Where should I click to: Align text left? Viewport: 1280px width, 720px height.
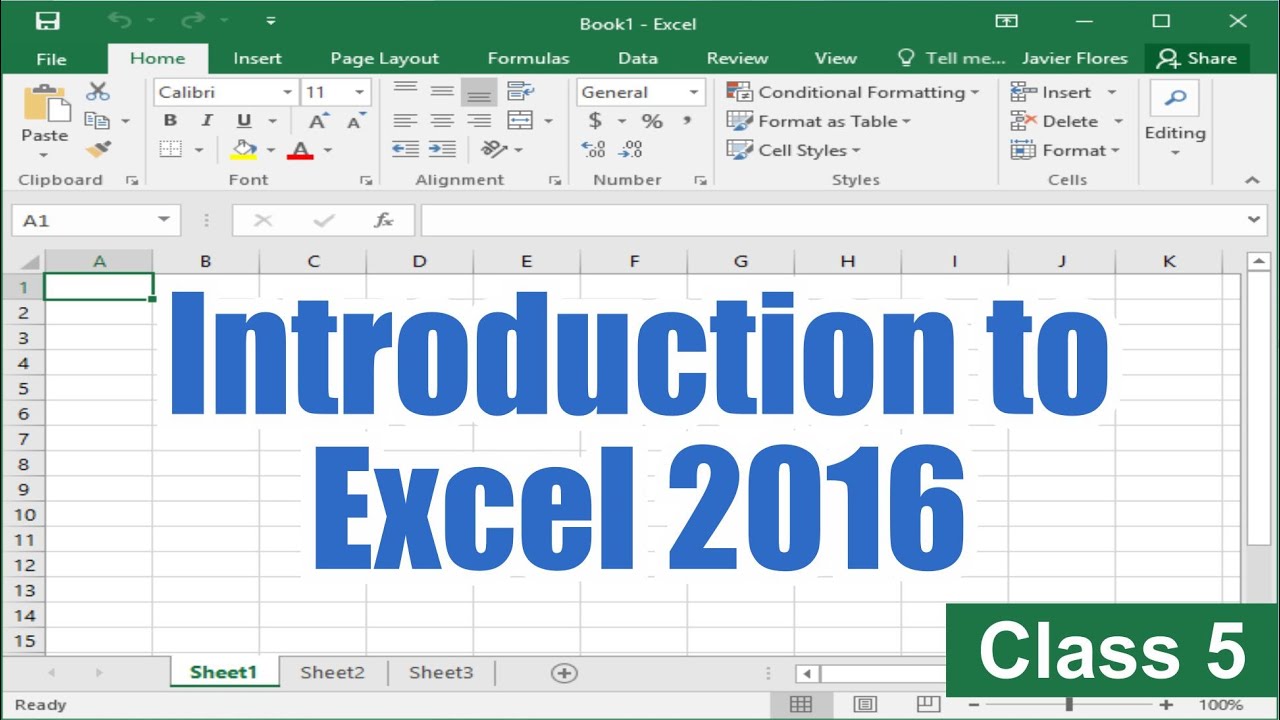click(405, 121)
